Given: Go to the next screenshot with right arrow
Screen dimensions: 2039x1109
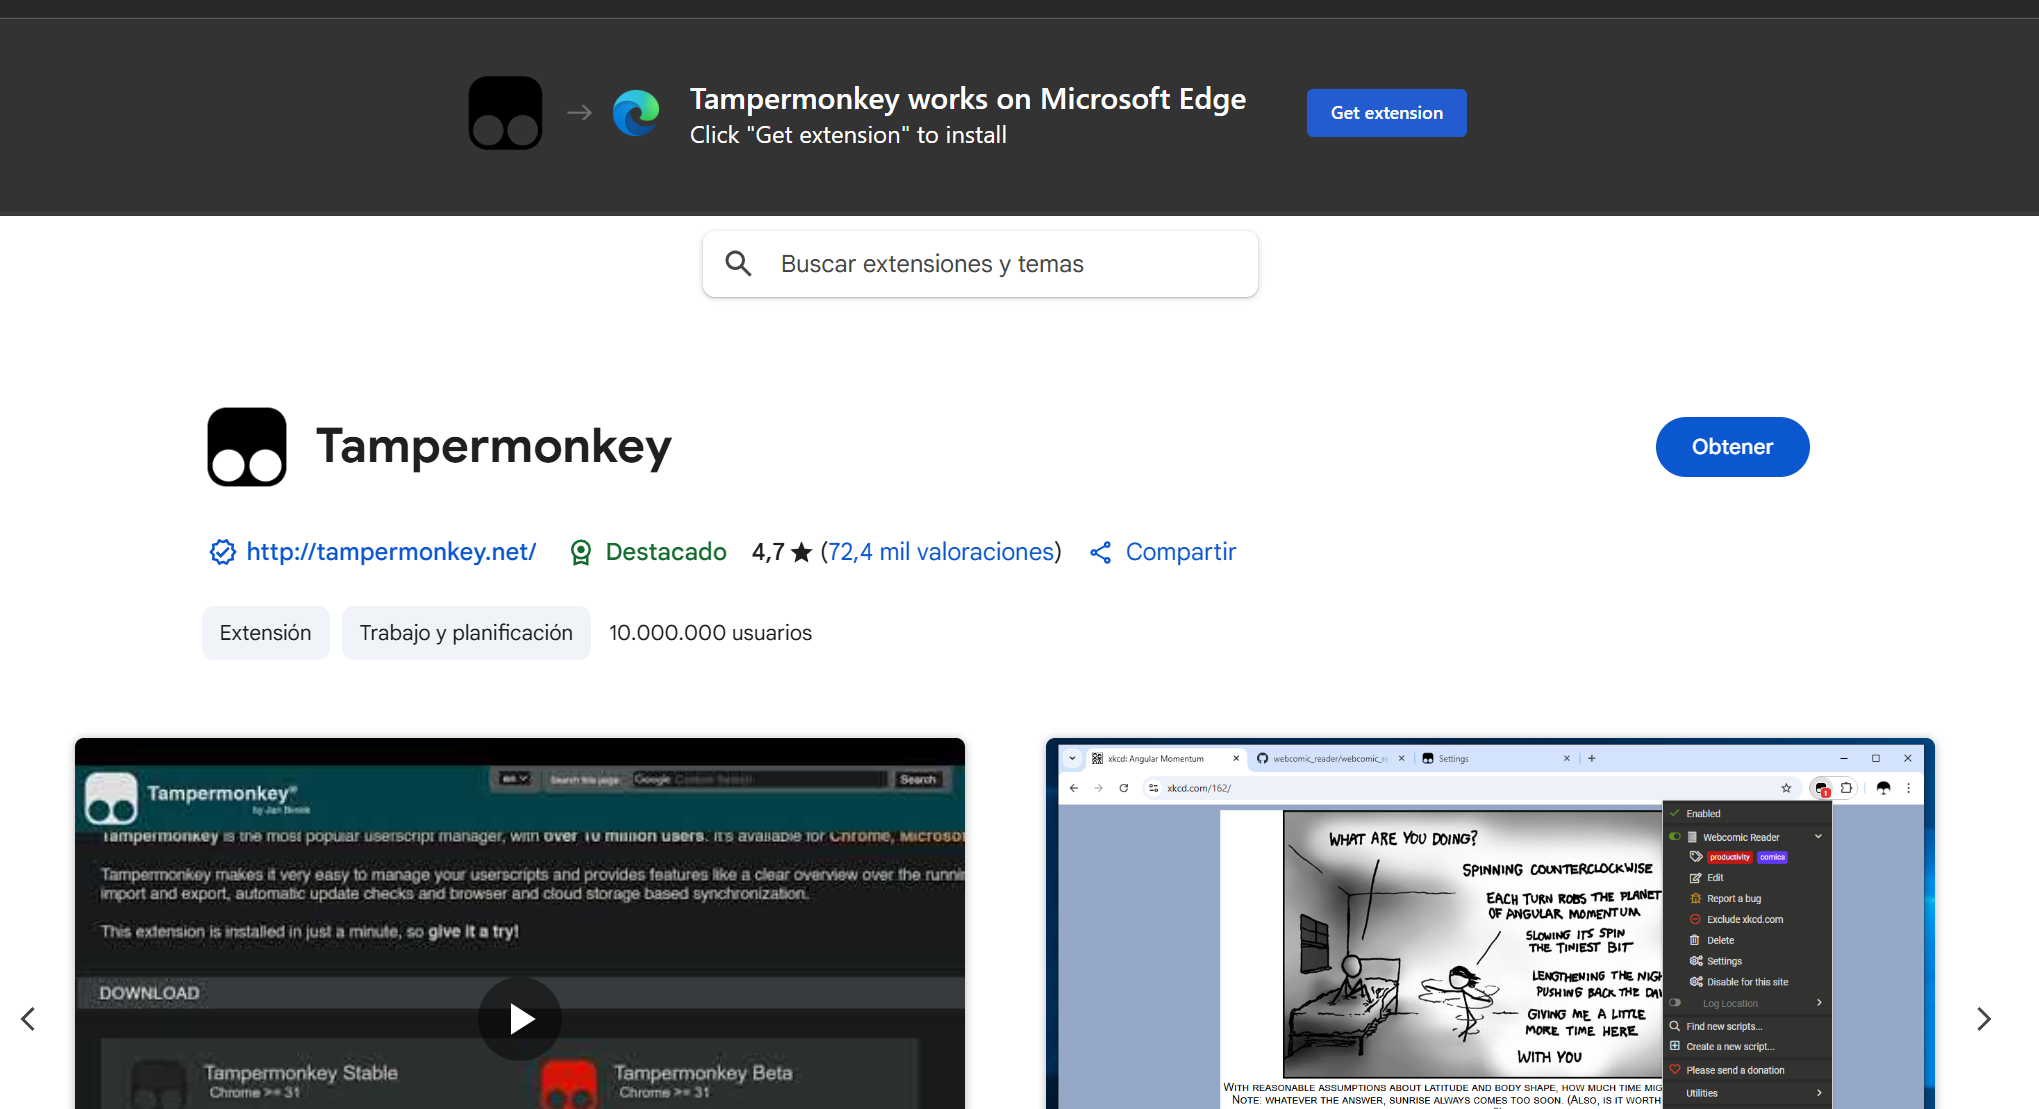Looking at the screenshot, I should 1984,1018.
